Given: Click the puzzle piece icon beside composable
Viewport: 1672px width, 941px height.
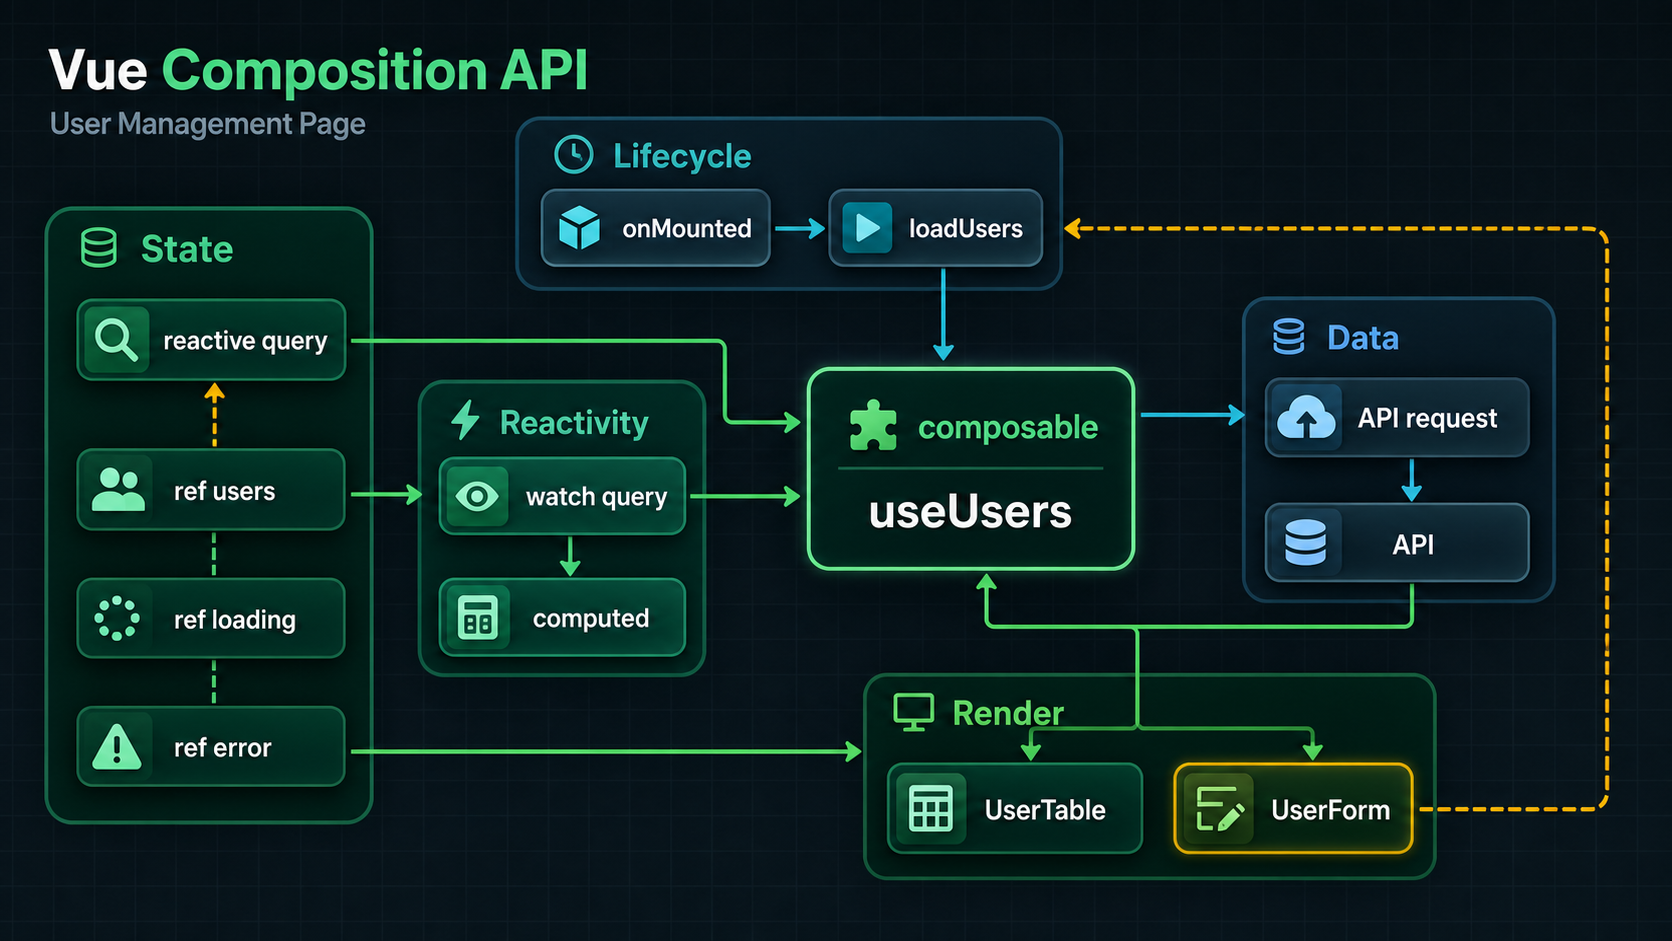Looking at the screenshot, I should [873, 426].
